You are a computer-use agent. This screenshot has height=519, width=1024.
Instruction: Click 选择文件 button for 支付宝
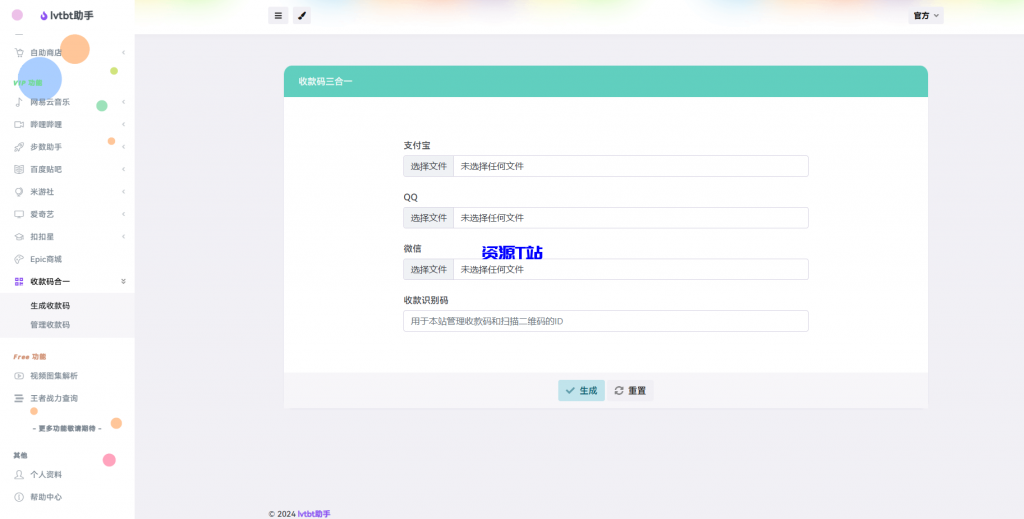[x=428, y=166]
